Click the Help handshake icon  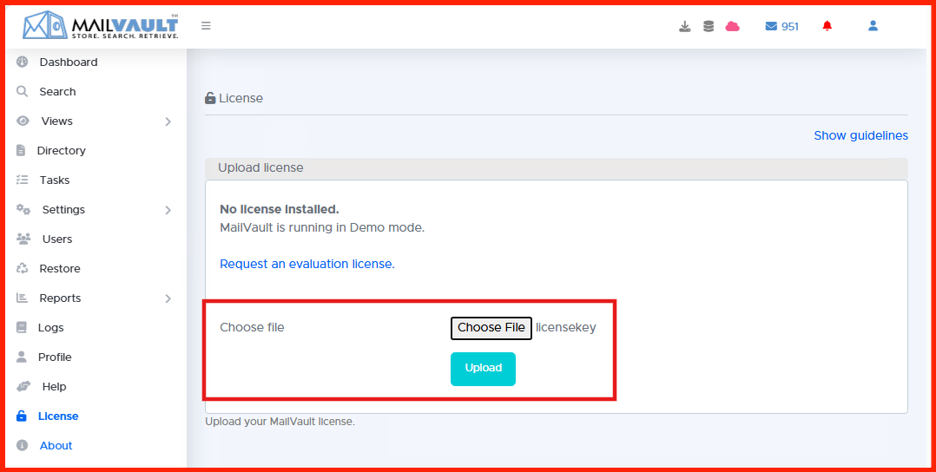(23, 386)
